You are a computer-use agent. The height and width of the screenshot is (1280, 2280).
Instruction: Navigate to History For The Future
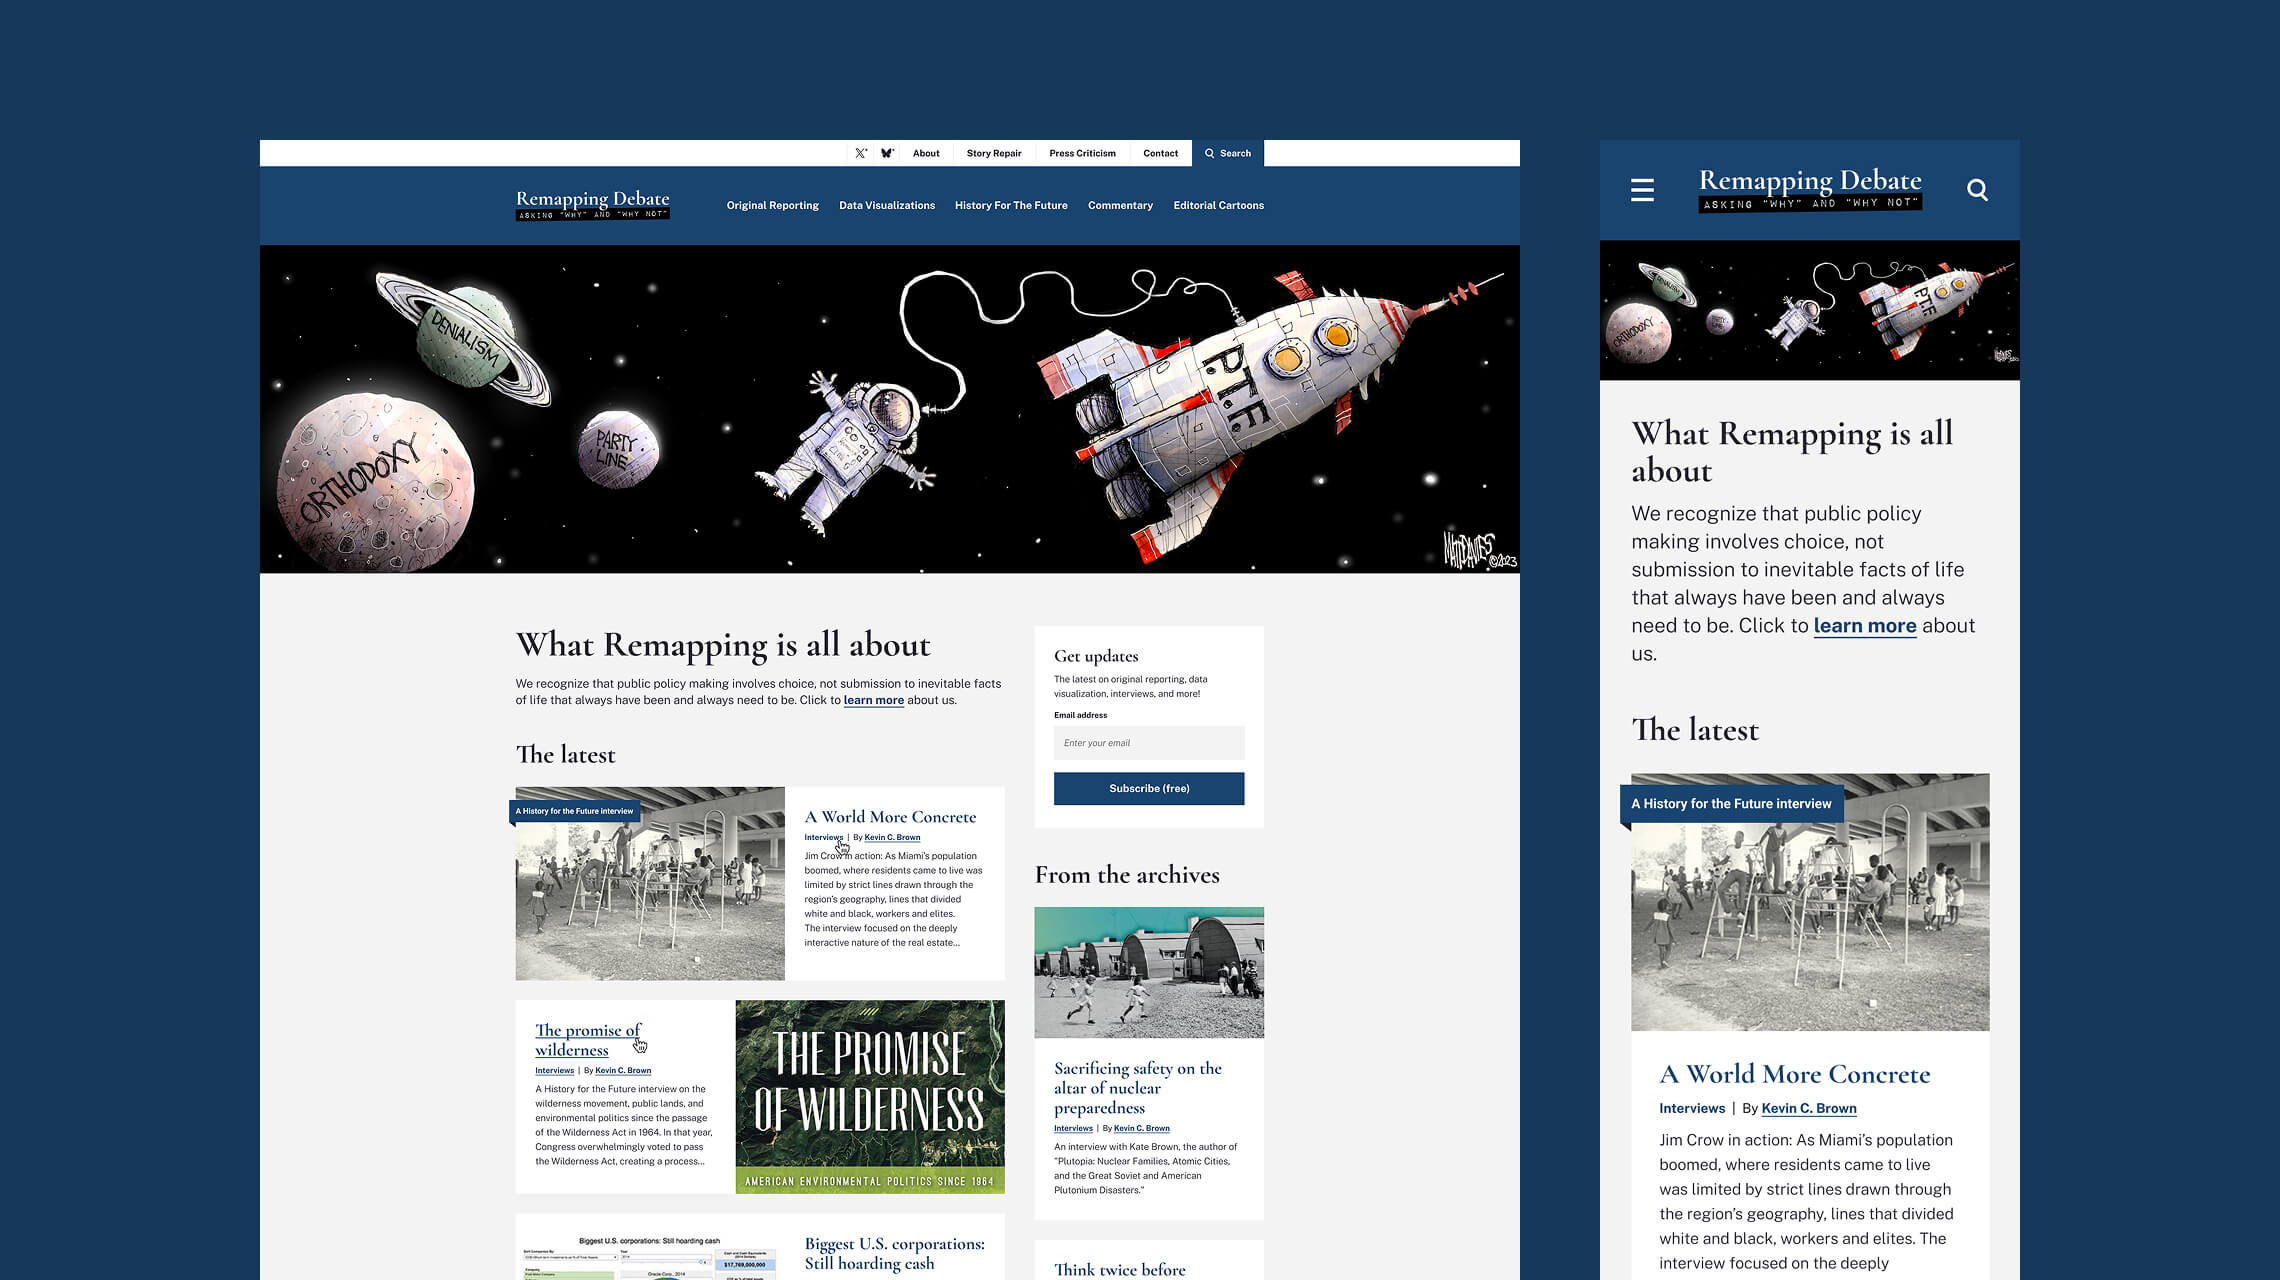pos(1011,205)
